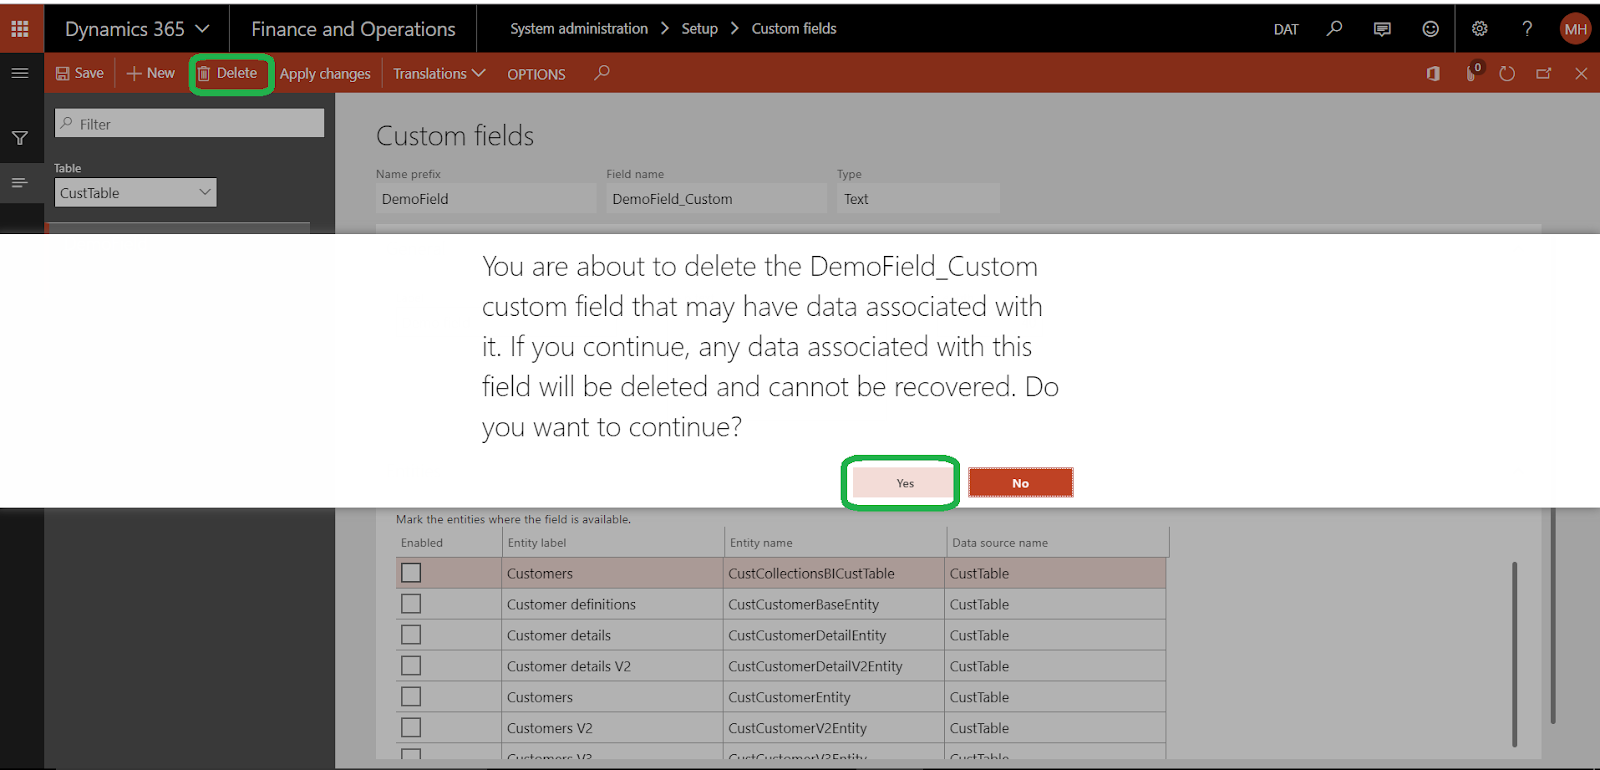Screen dimensions: 1600x770
Task: Enable checkbox for CustCustomerEntity row
Action: tap(411, 697)
